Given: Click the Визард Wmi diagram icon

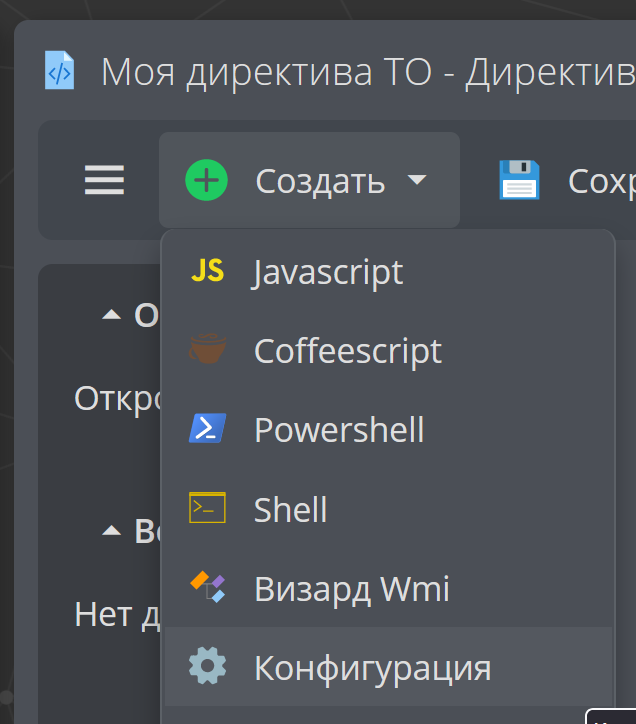Looking at the screenshot, I should tap(207, 587).
